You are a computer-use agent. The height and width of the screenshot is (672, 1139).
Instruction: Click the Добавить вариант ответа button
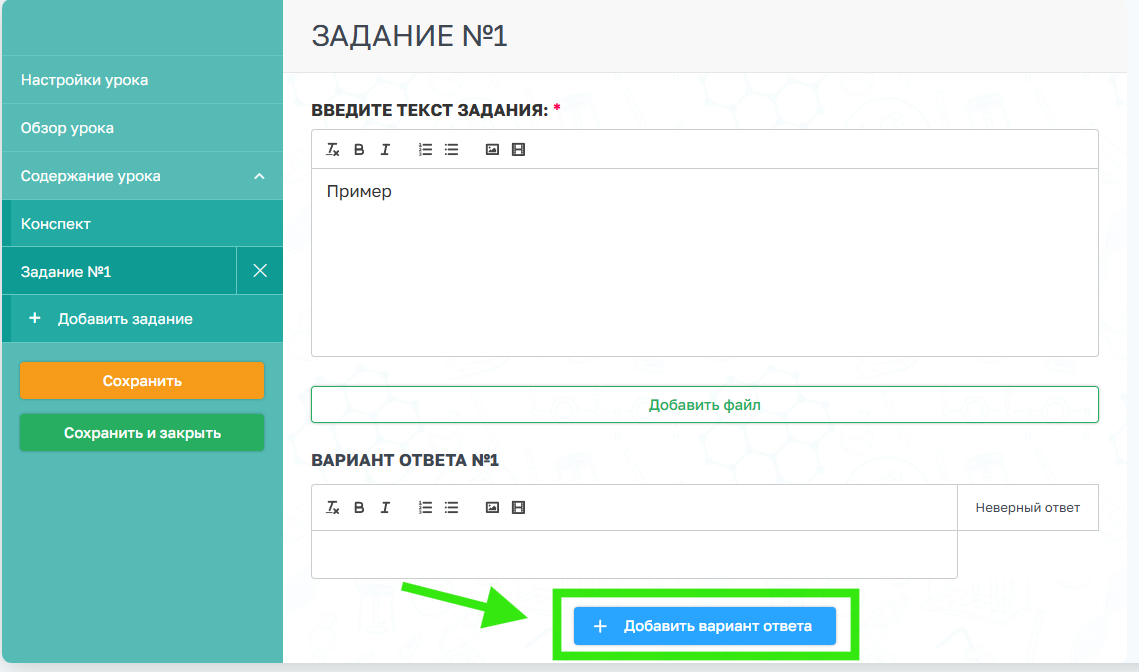tap(705, 626)
